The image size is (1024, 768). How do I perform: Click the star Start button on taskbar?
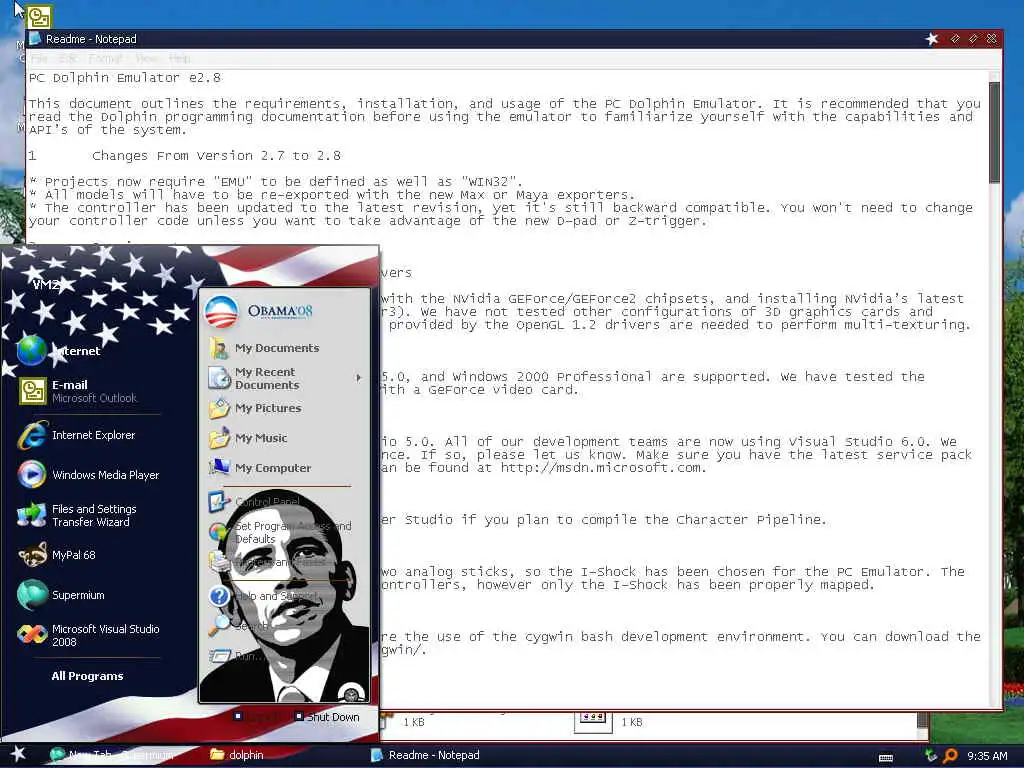point(18,754)
